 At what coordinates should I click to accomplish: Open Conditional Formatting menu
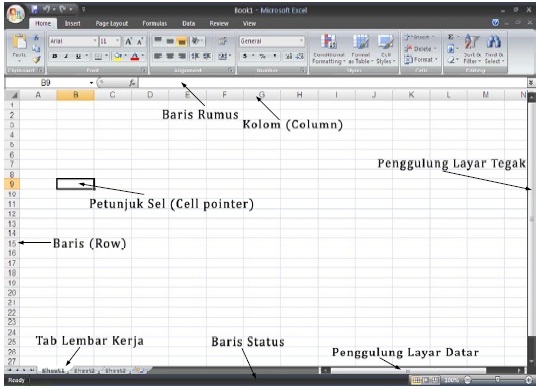point(328,49)
